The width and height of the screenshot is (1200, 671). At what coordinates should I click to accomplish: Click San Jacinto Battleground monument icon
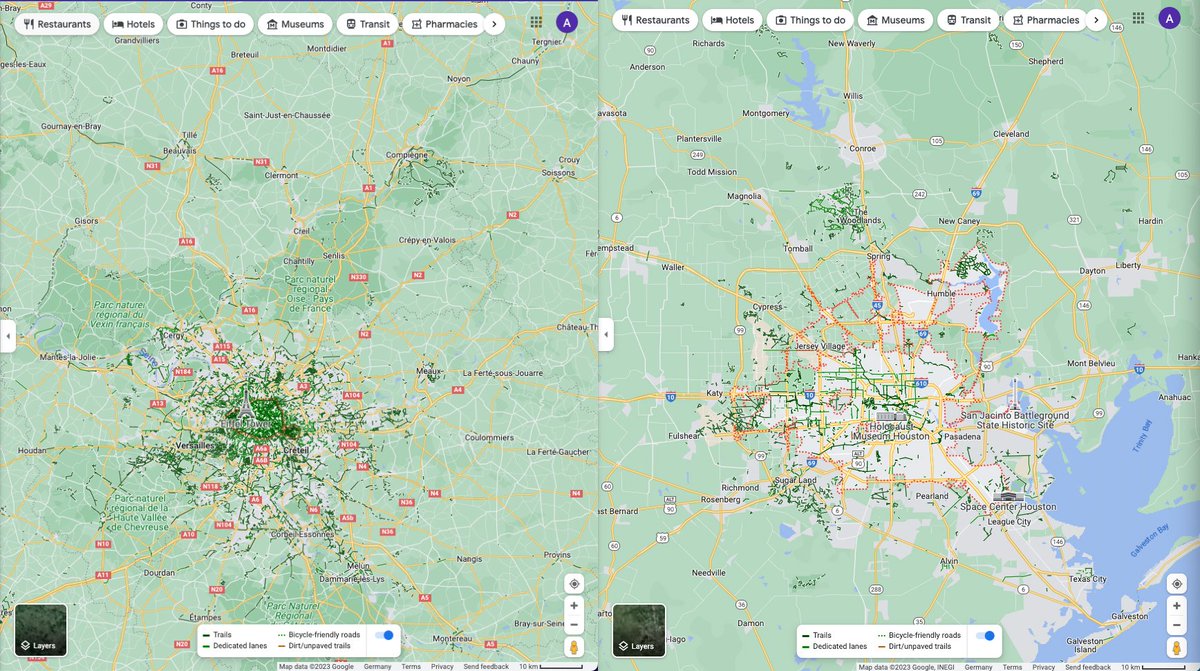(1014, 394)
